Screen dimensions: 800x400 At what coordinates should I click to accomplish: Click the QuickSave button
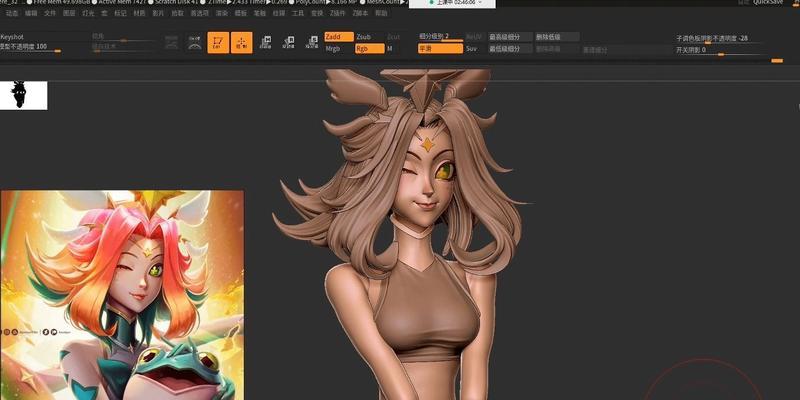(x=768, y=3)
